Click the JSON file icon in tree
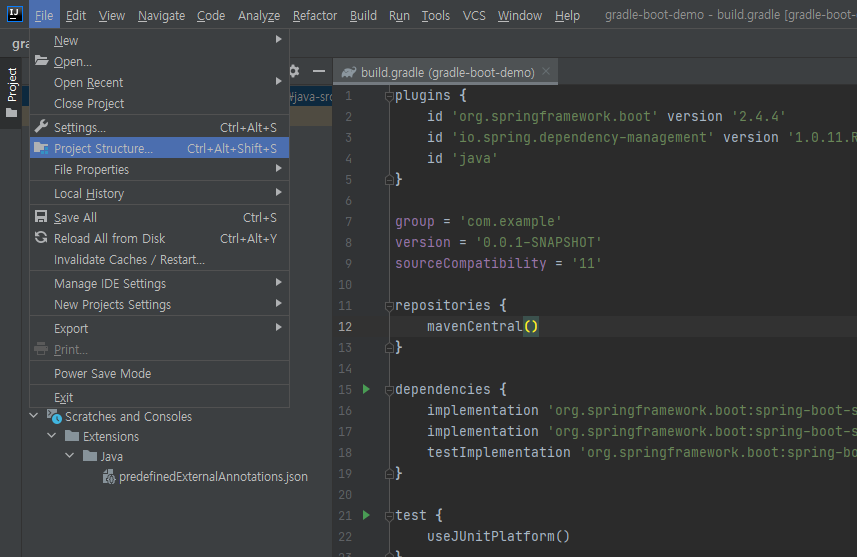Screen dimensions: 857x557 pos(109,477)
